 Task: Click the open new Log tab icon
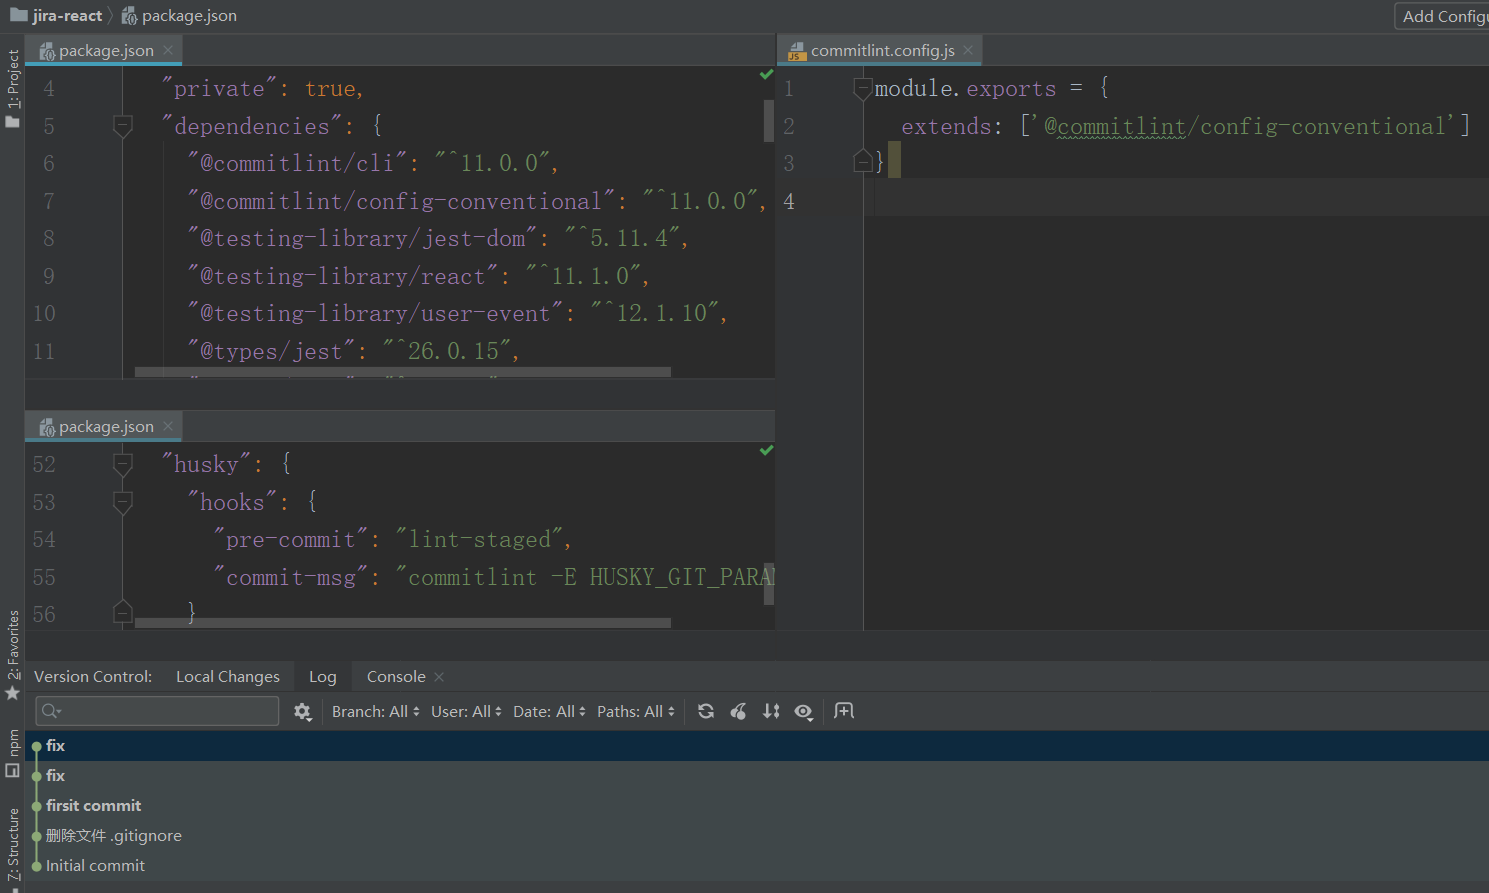[844, 711]
